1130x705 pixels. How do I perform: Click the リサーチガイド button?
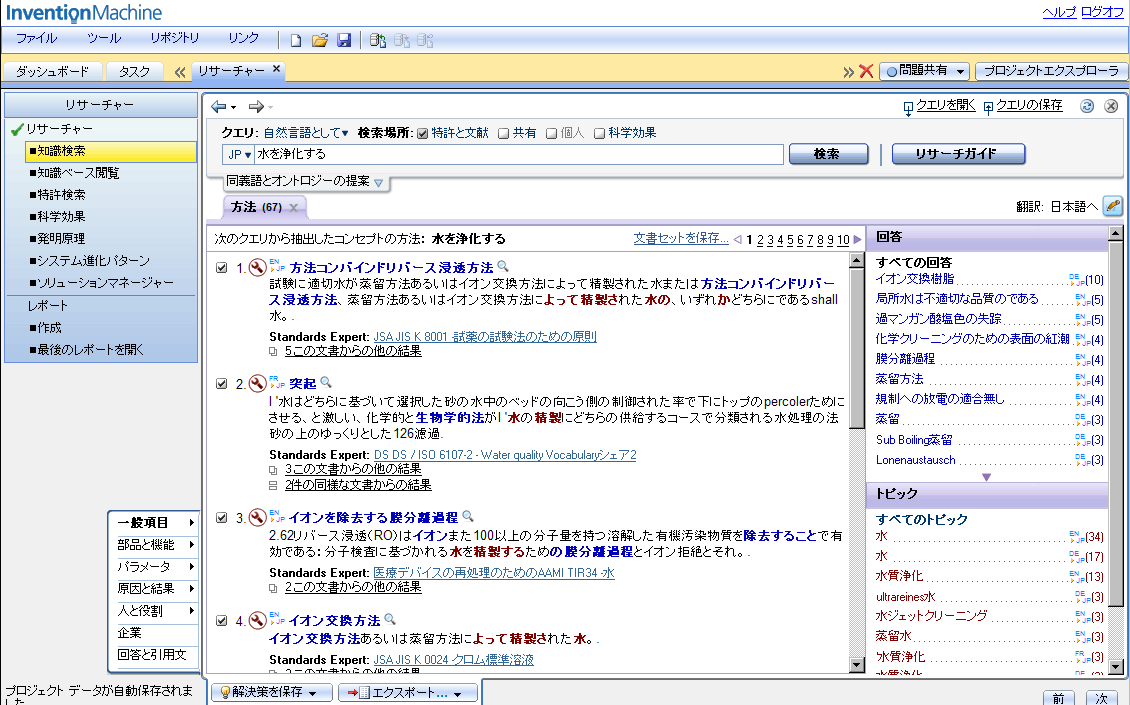point(958,154)
